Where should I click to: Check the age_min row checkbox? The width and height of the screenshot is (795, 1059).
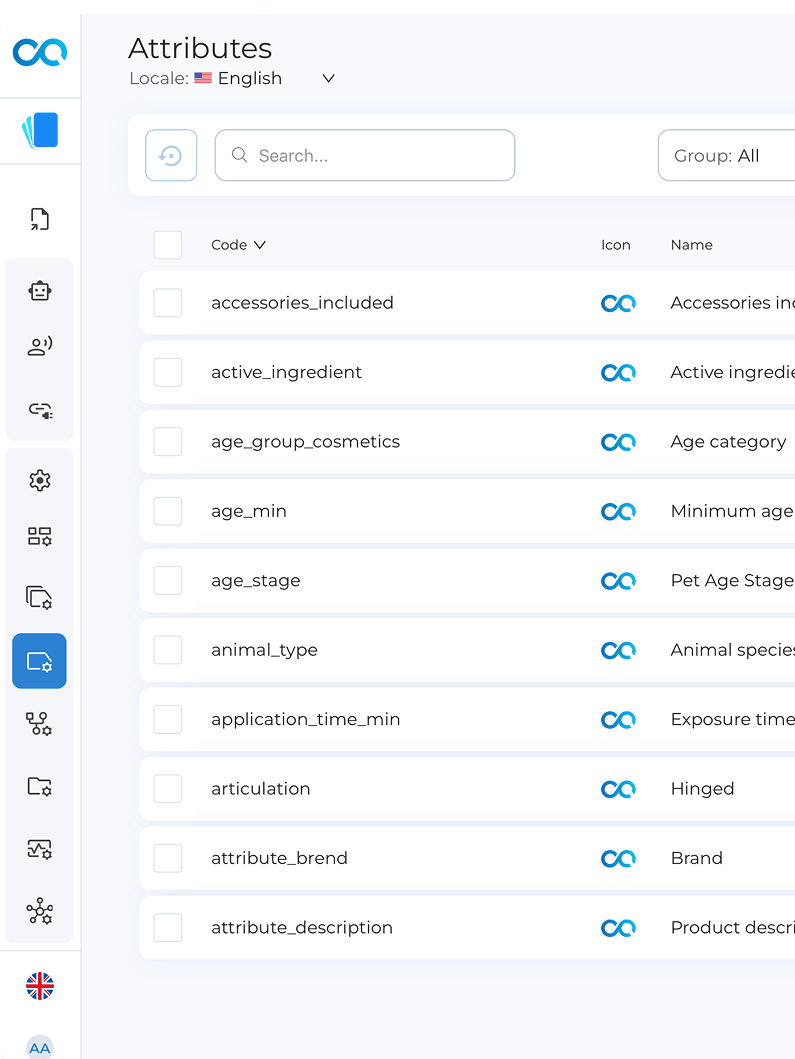pos(168,511)
